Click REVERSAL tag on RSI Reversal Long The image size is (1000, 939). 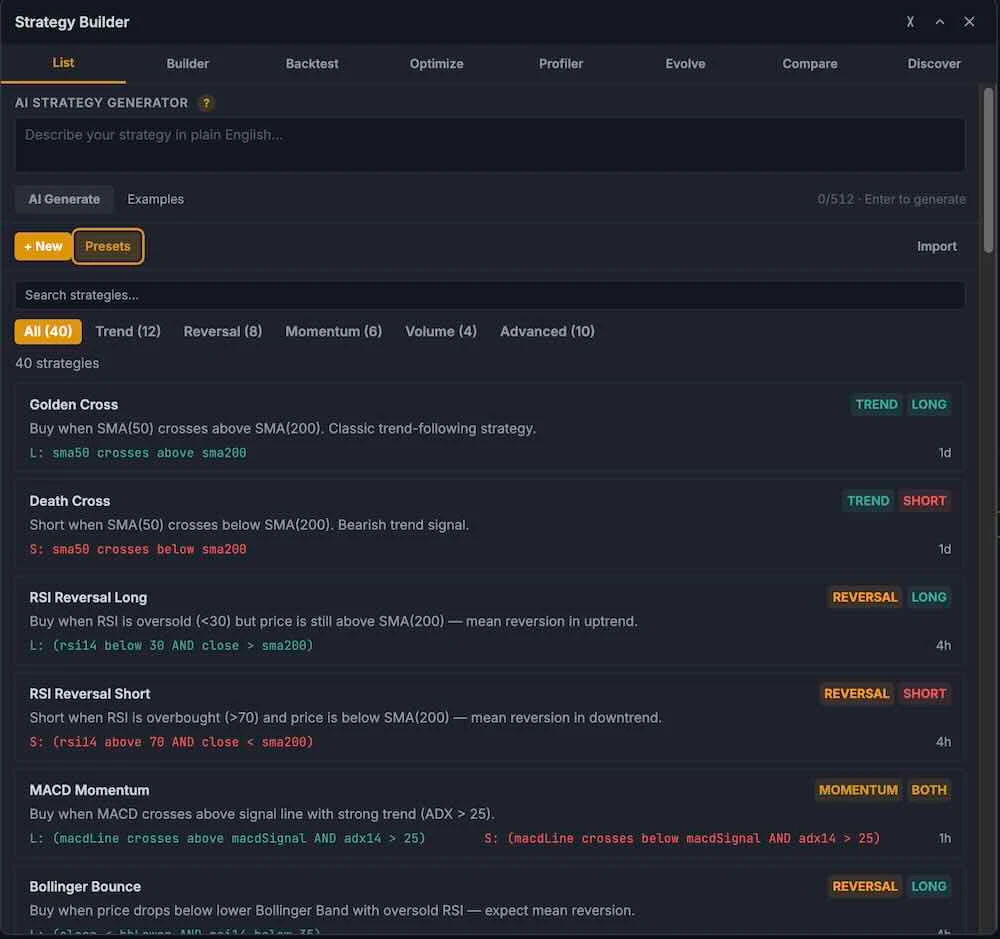[x=864, y=597]
